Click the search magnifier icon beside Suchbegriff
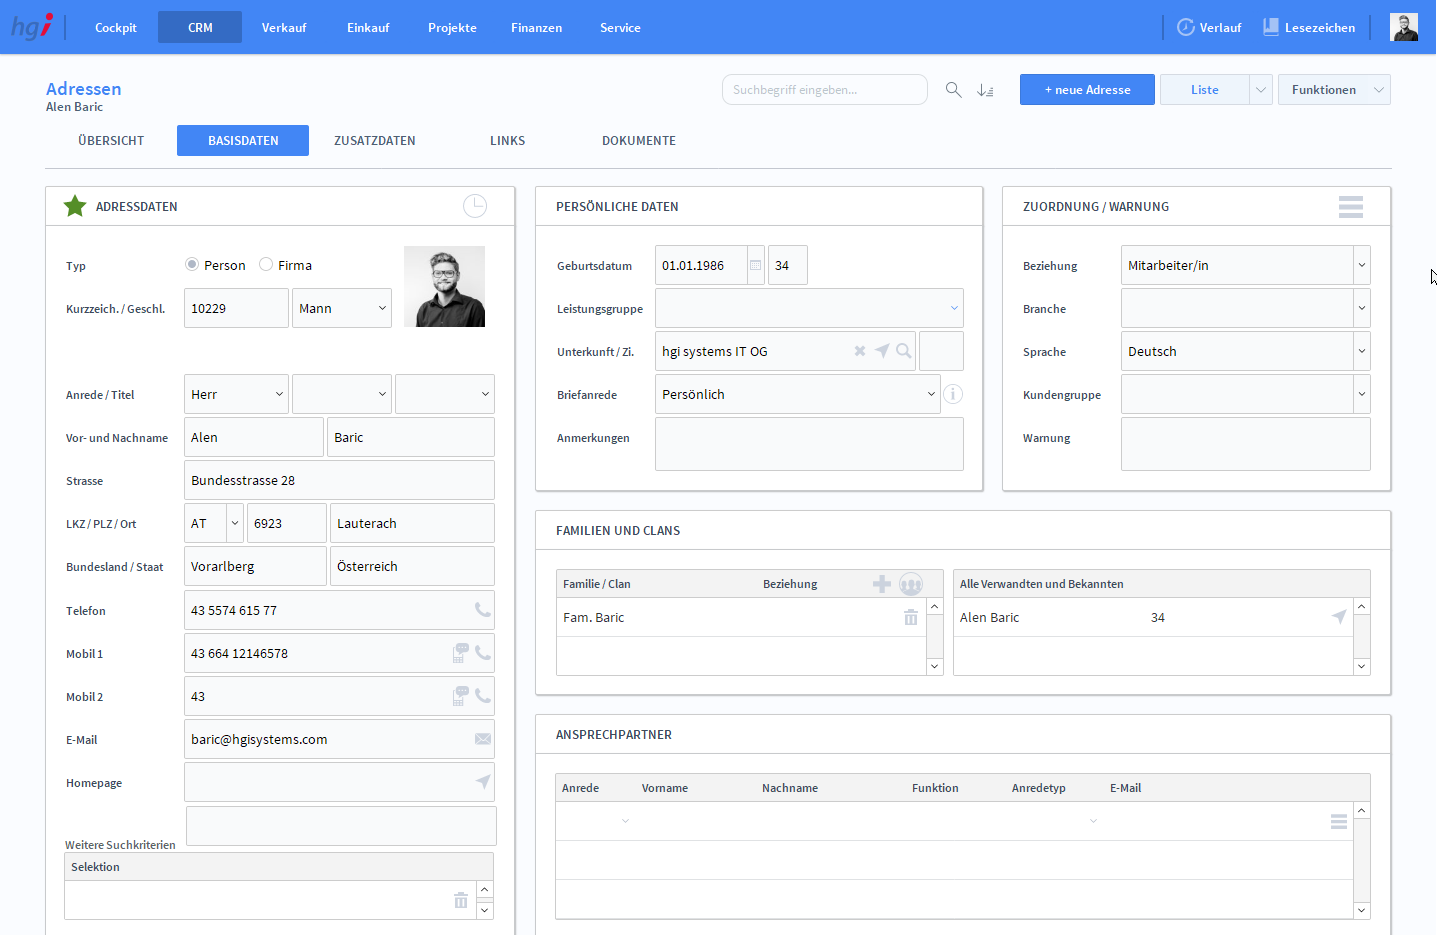The width and height of the screenshot is (1437, 935). coord(954,90)
